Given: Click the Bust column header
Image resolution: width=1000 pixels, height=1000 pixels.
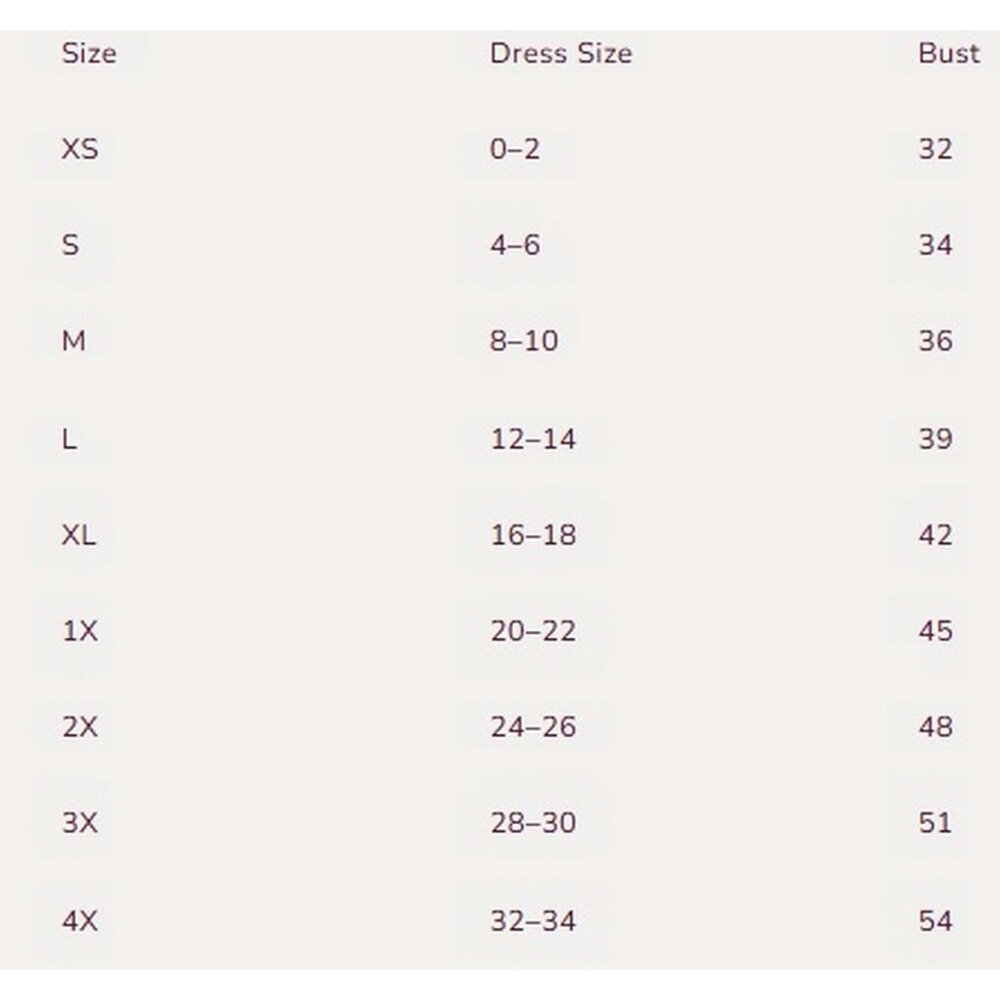Looking at the screenshot, I should tap(949, 54).
